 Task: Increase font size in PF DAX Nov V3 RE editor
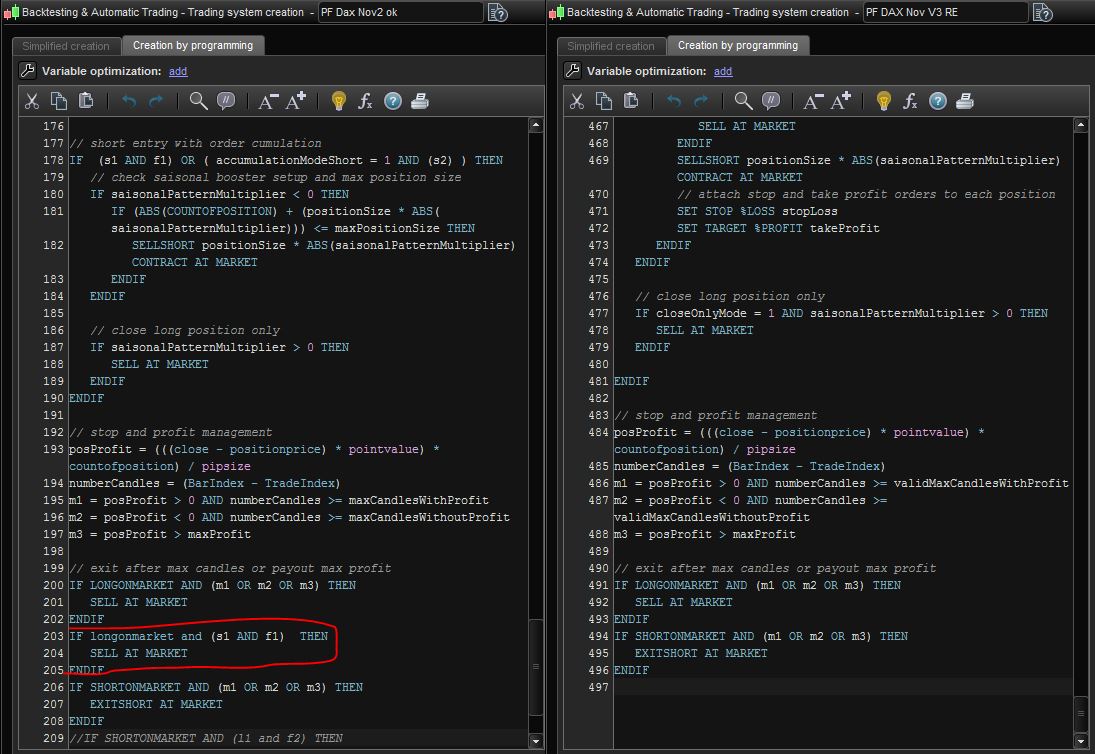coord(841,101)
